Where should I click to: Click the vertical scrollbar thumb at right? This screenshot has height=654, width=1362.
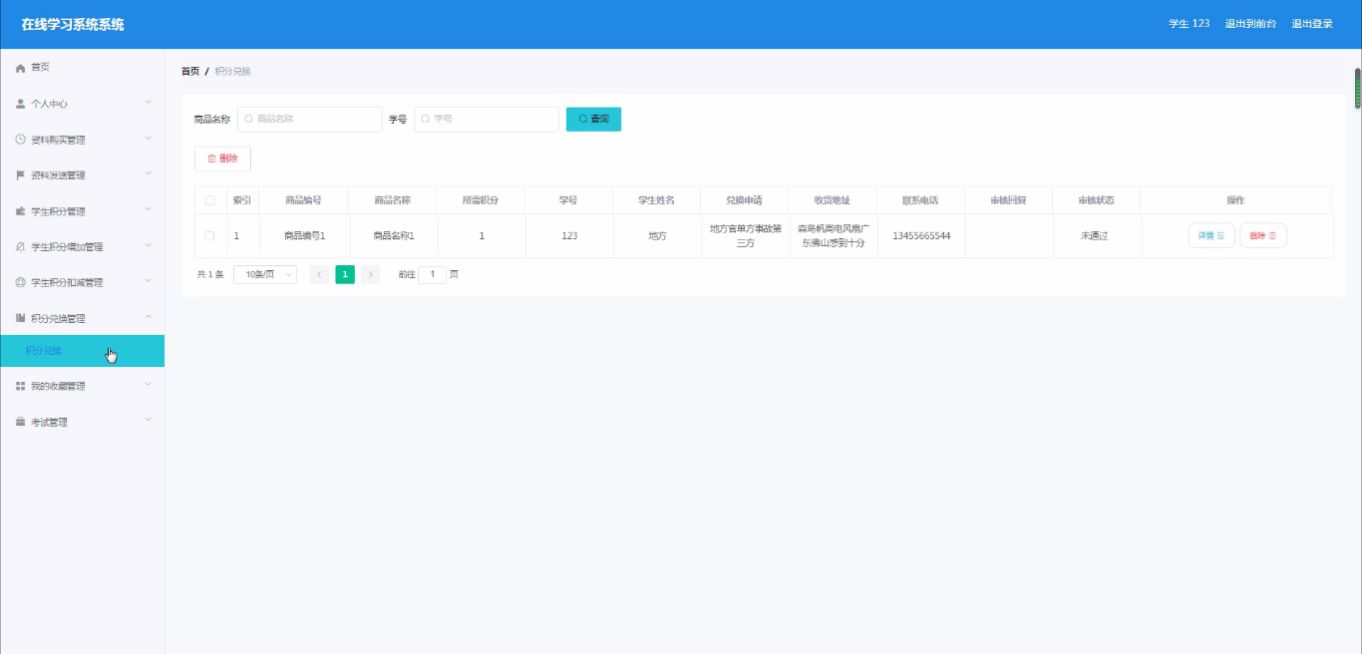(1357, 88)
